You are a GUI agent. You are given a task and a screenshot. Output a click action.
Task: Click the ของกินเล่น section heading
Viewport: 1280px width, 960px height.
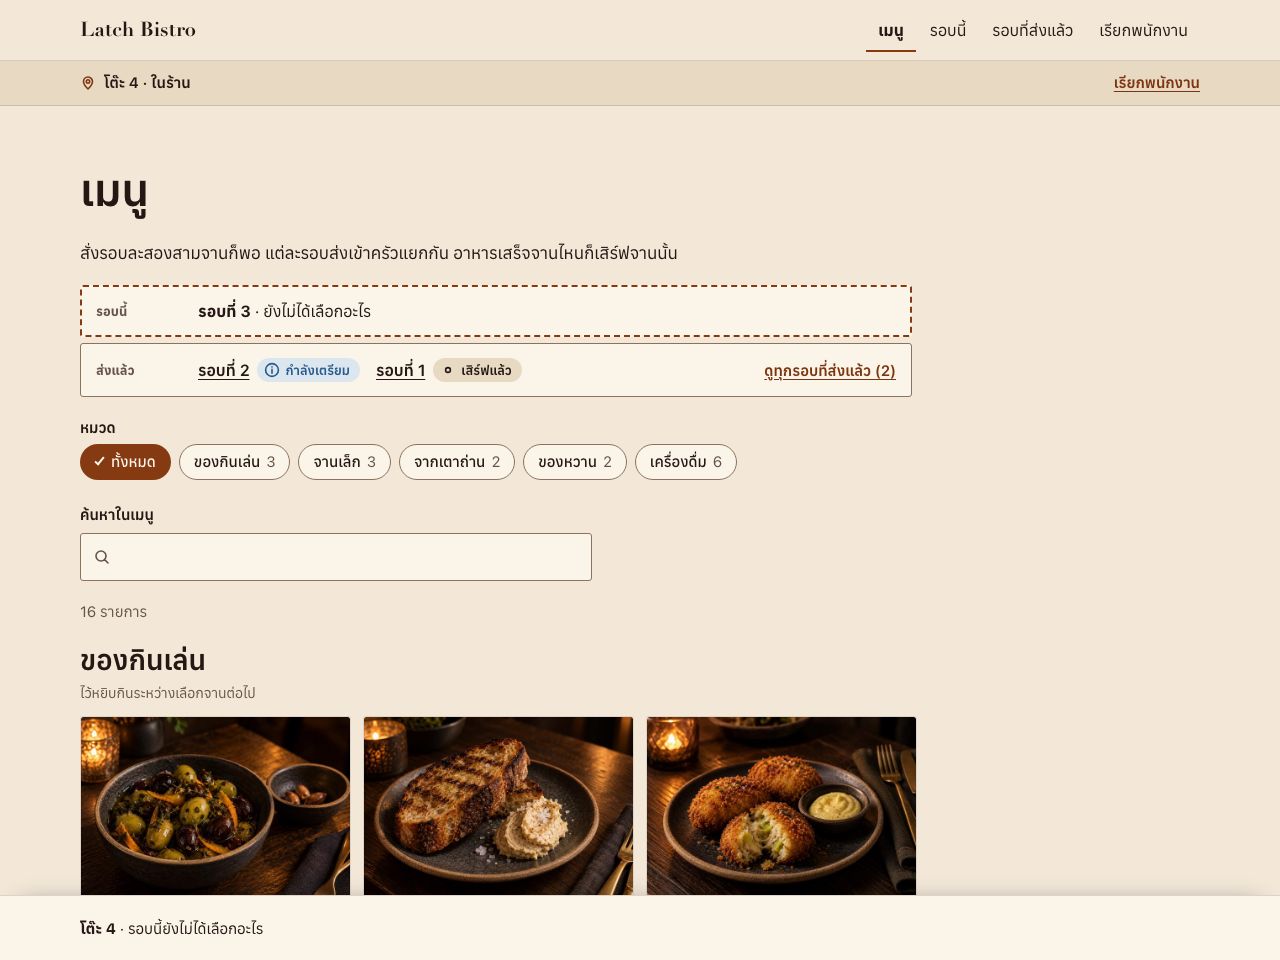[x=143, y=660]
